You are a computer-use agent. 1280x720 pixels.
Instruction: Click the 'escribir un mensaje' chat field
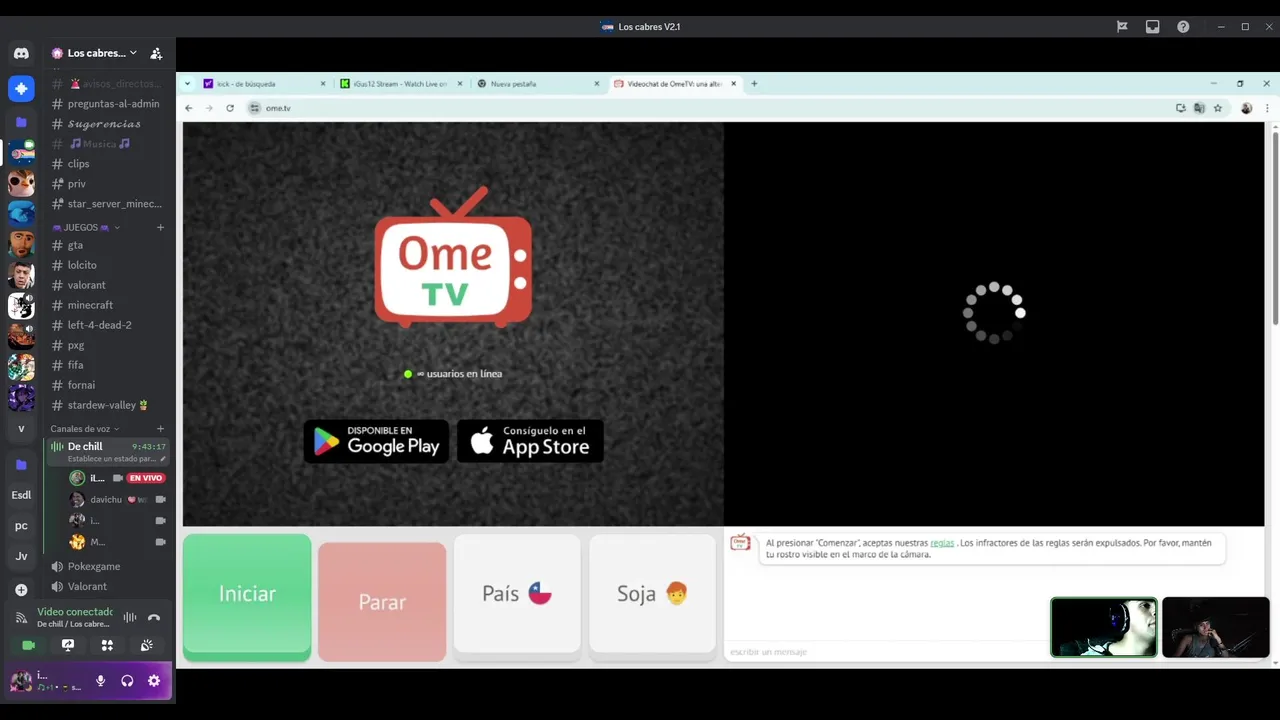click(885, 652)
